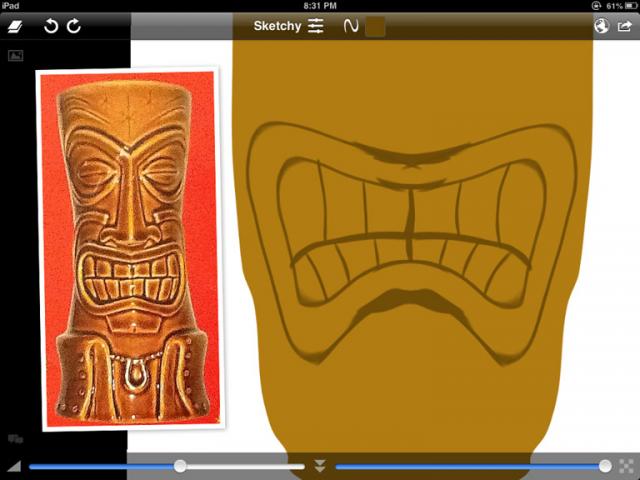The image size is (640, 480).
Task: Open the brush color swatch
Action: click(375, 26)
